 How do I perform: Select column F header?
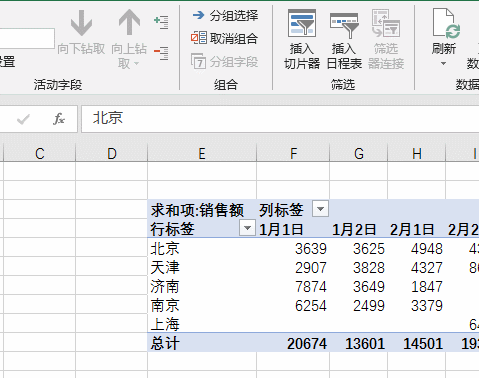(x=293, y=154)
